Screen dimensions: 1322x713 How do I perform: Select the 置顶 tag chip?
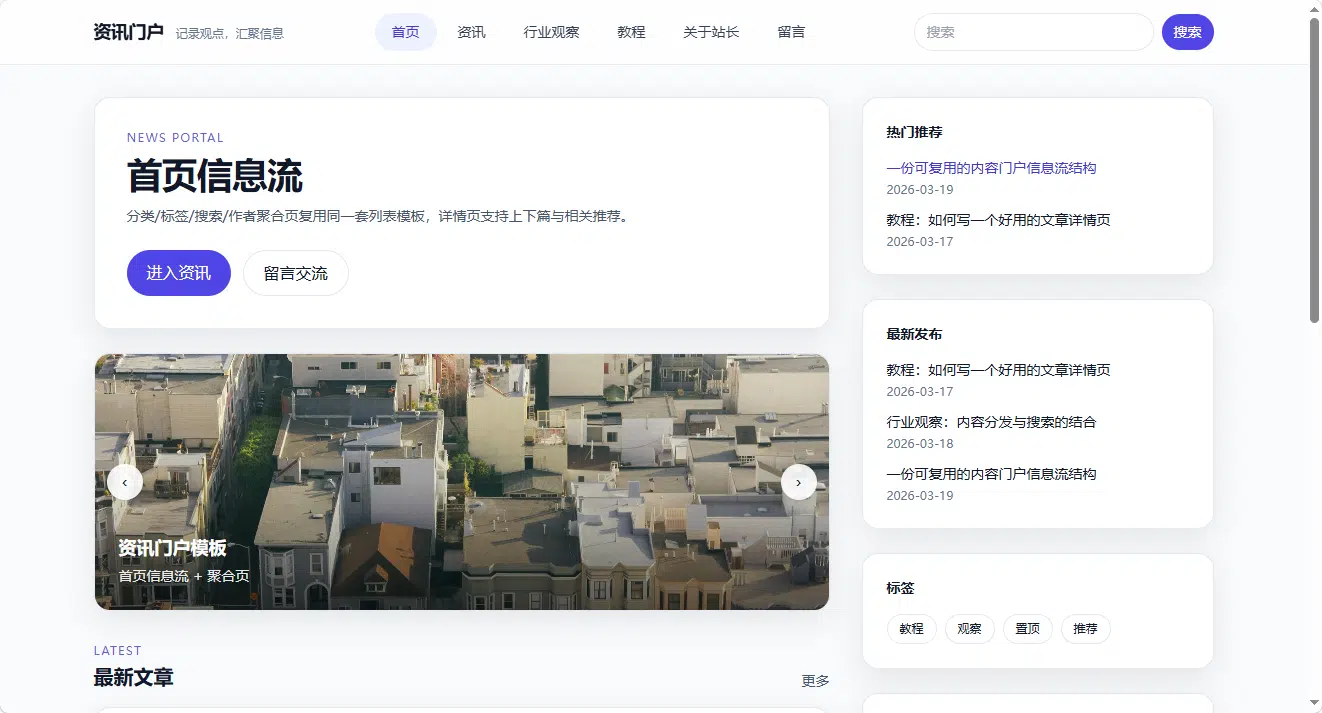click(1027, 629)
